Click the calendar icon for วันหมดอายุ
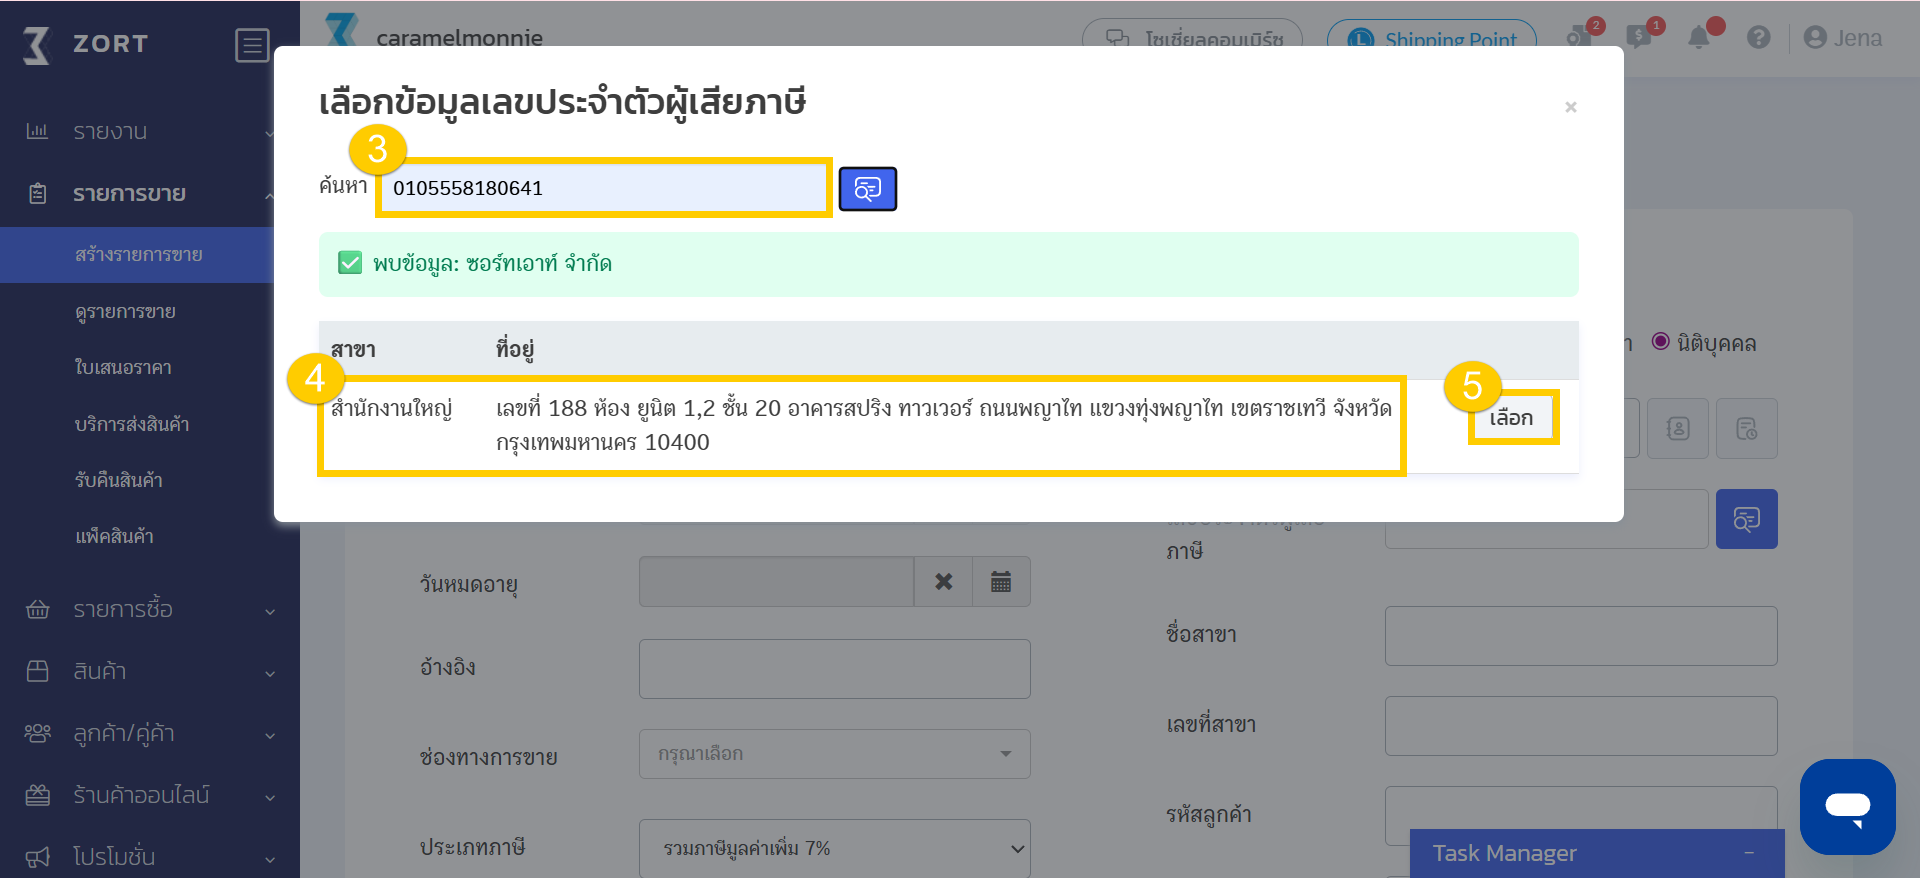Image resolution: width=1920 pixels, height=878 pixels. pos(1001,582)
